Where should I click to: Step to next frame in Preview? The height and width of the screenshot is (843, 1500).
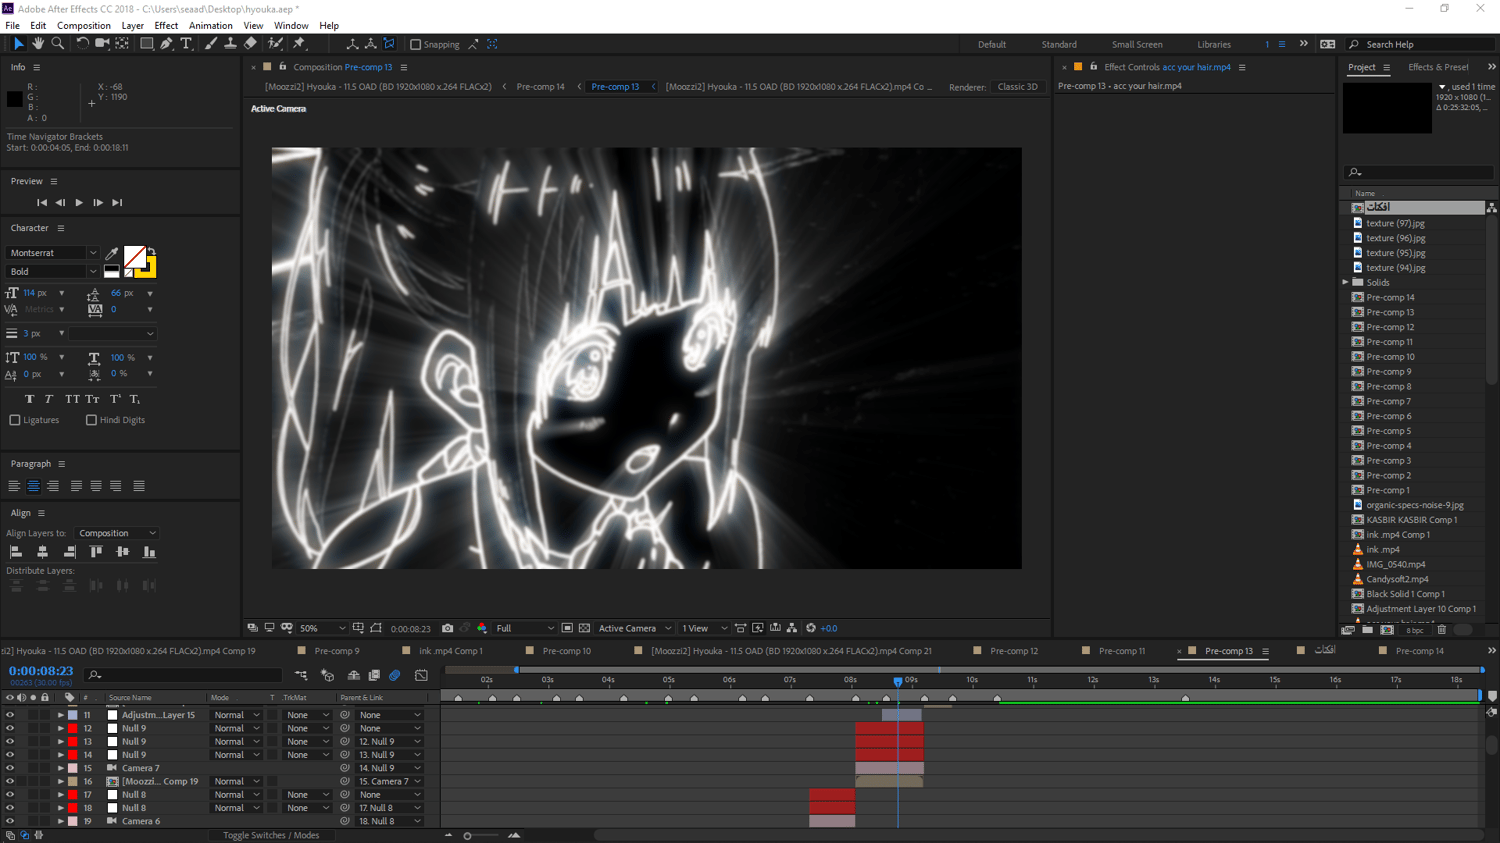(98, 203)
